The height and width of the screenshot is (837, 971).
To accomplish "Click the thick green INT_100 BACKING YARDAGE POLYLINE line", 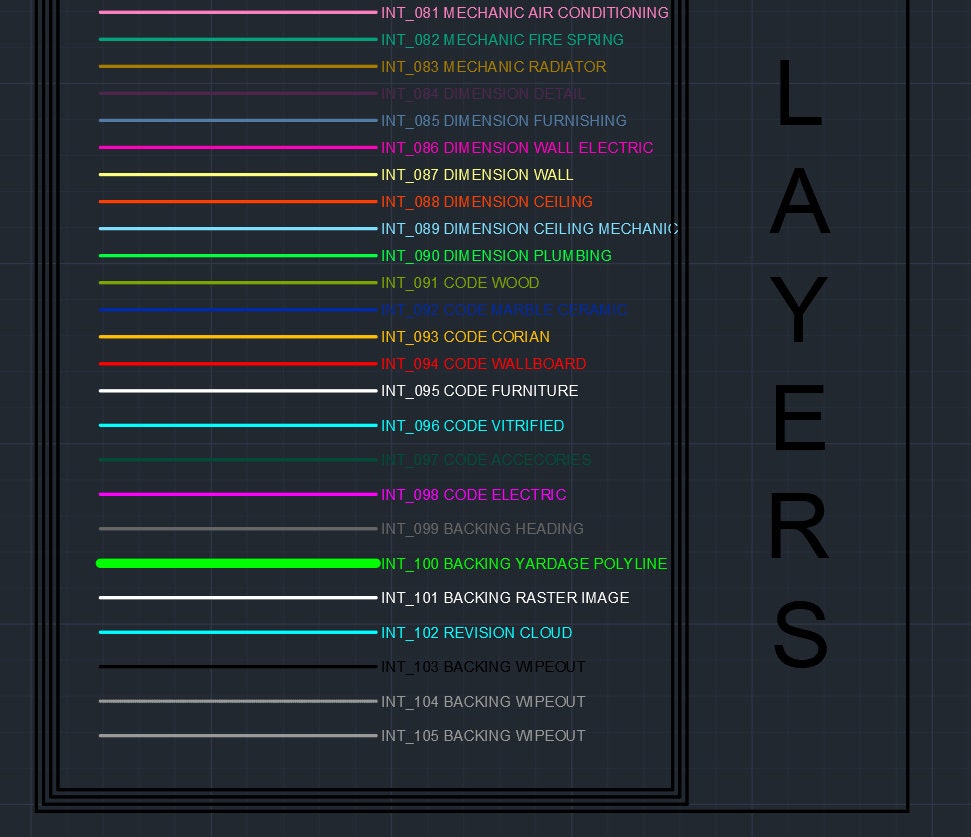I will (x=235, y=563).
